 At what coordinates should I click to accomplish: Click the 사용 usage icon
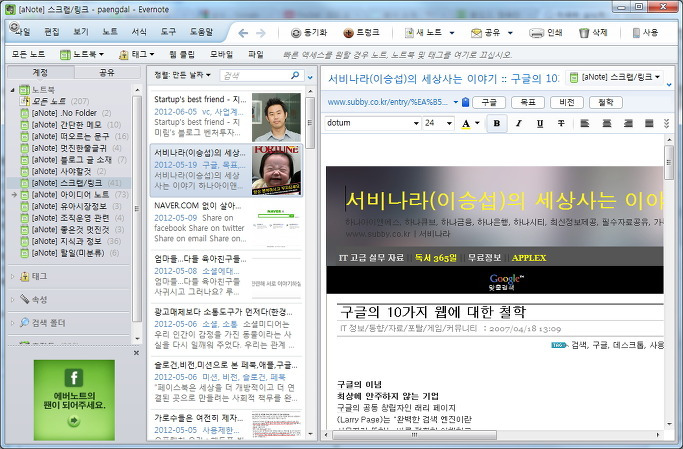636,33
